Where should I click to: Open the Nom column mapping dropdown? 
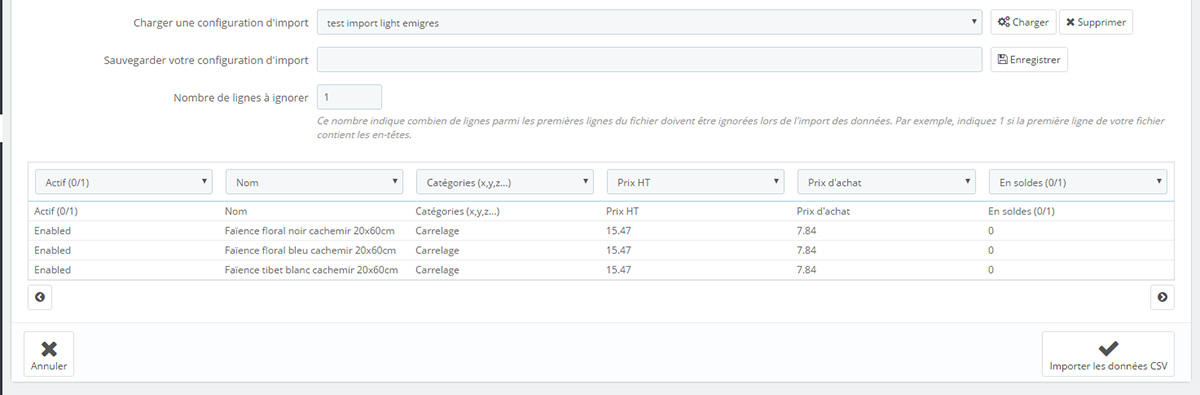pos(314,182)
